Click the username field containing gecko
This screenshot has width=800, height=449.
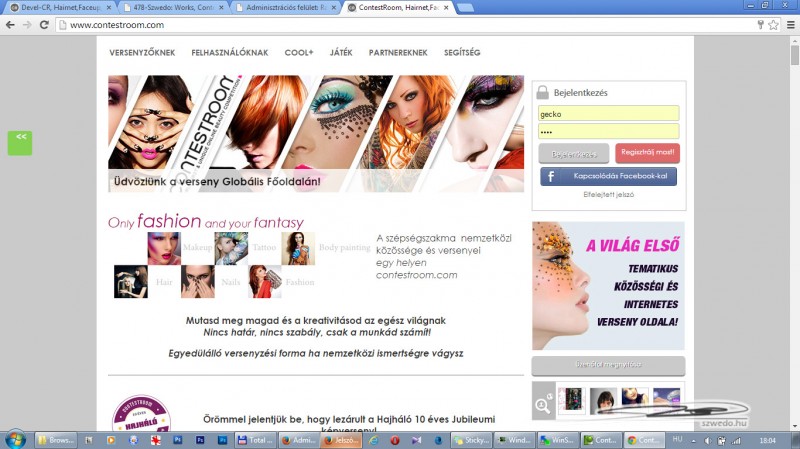point(608,114)
